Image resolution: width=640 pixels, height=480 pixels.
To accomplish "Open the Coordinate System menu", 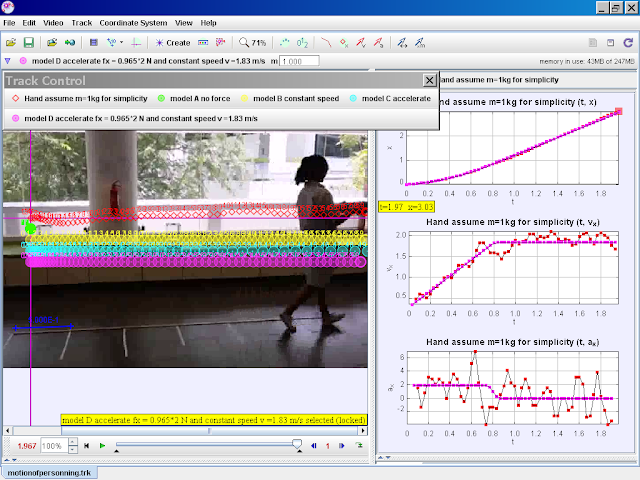I will [133, 23].
